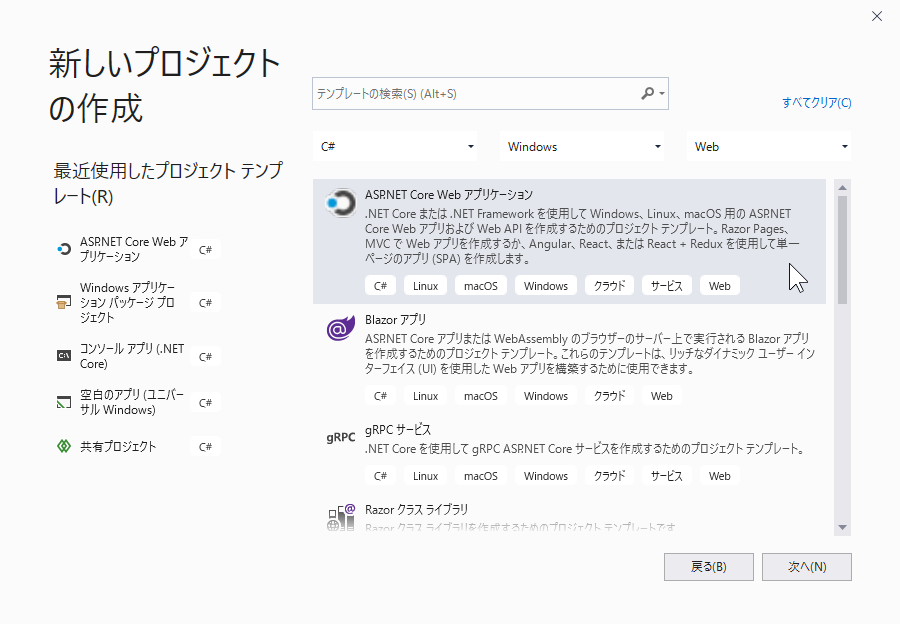900x624 pixels.
Task: Click Linux tag of ASP.NET Core template
Action: pyautogui.click(x=425, y=286)
